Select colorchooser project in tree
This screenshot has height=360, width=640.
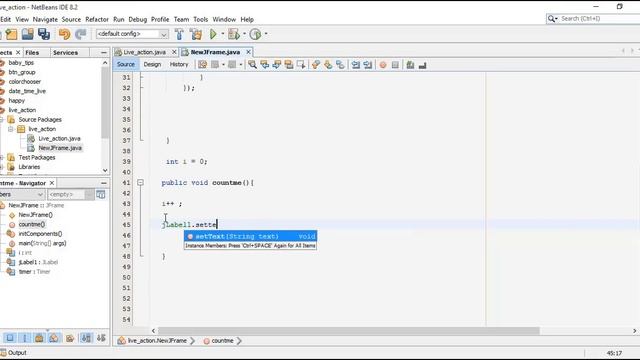click(x=24, y=82)
